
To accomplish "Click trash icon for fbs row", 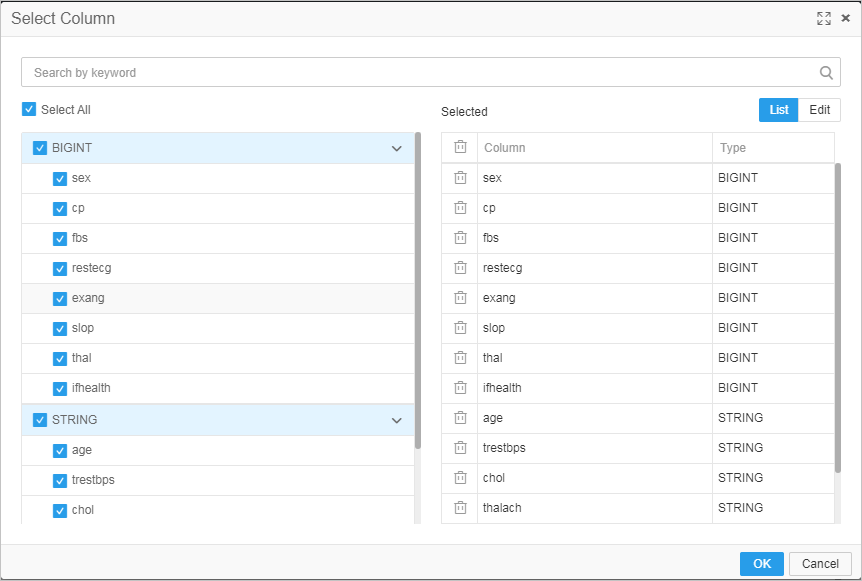I will [460, 237].
